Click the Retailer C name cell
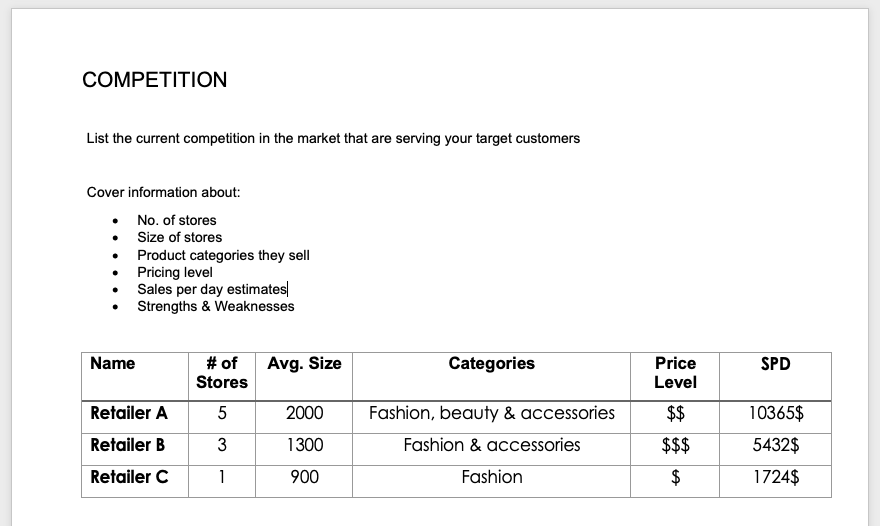 [135, 481]
